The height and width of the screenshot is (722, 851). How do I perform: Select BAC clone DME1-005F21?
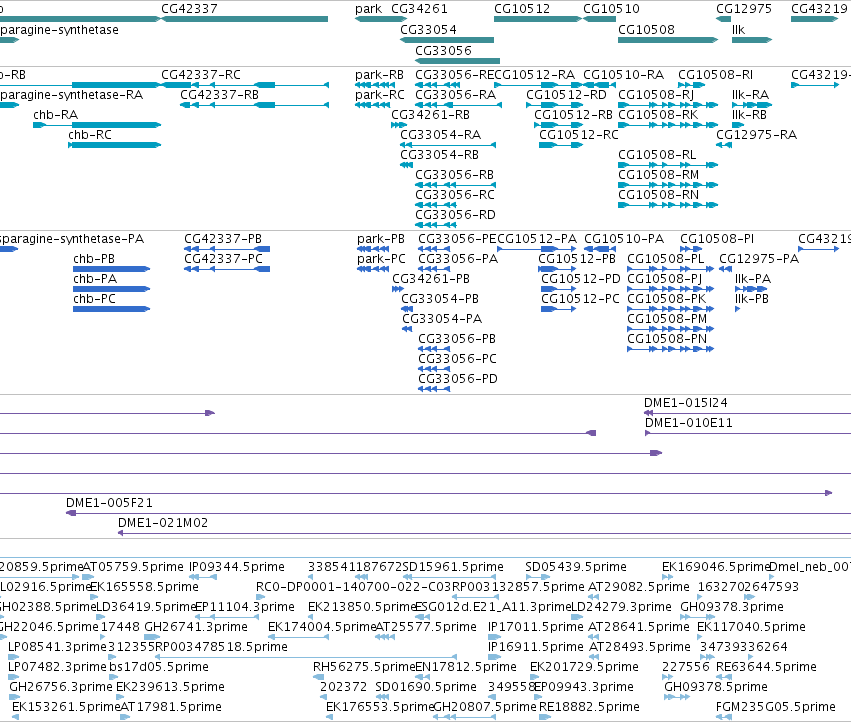pos(109,503)
